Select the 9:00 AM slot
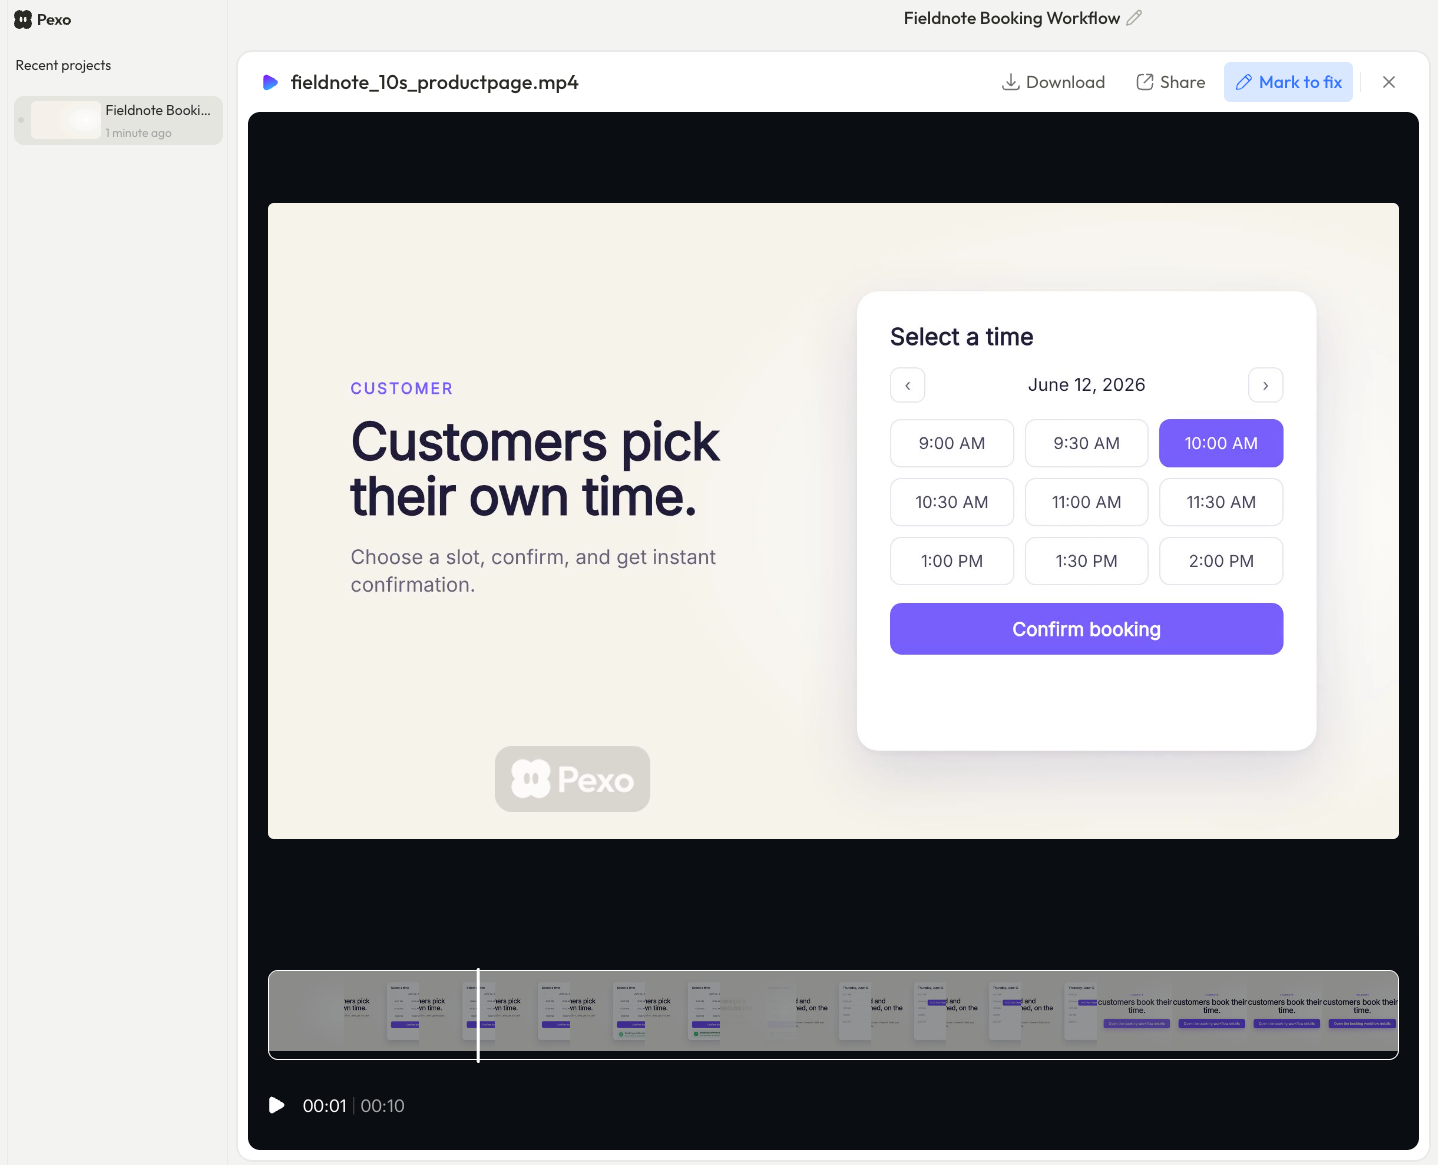1438x1165 pixels. pyautogui.click(x=952, y=443)
